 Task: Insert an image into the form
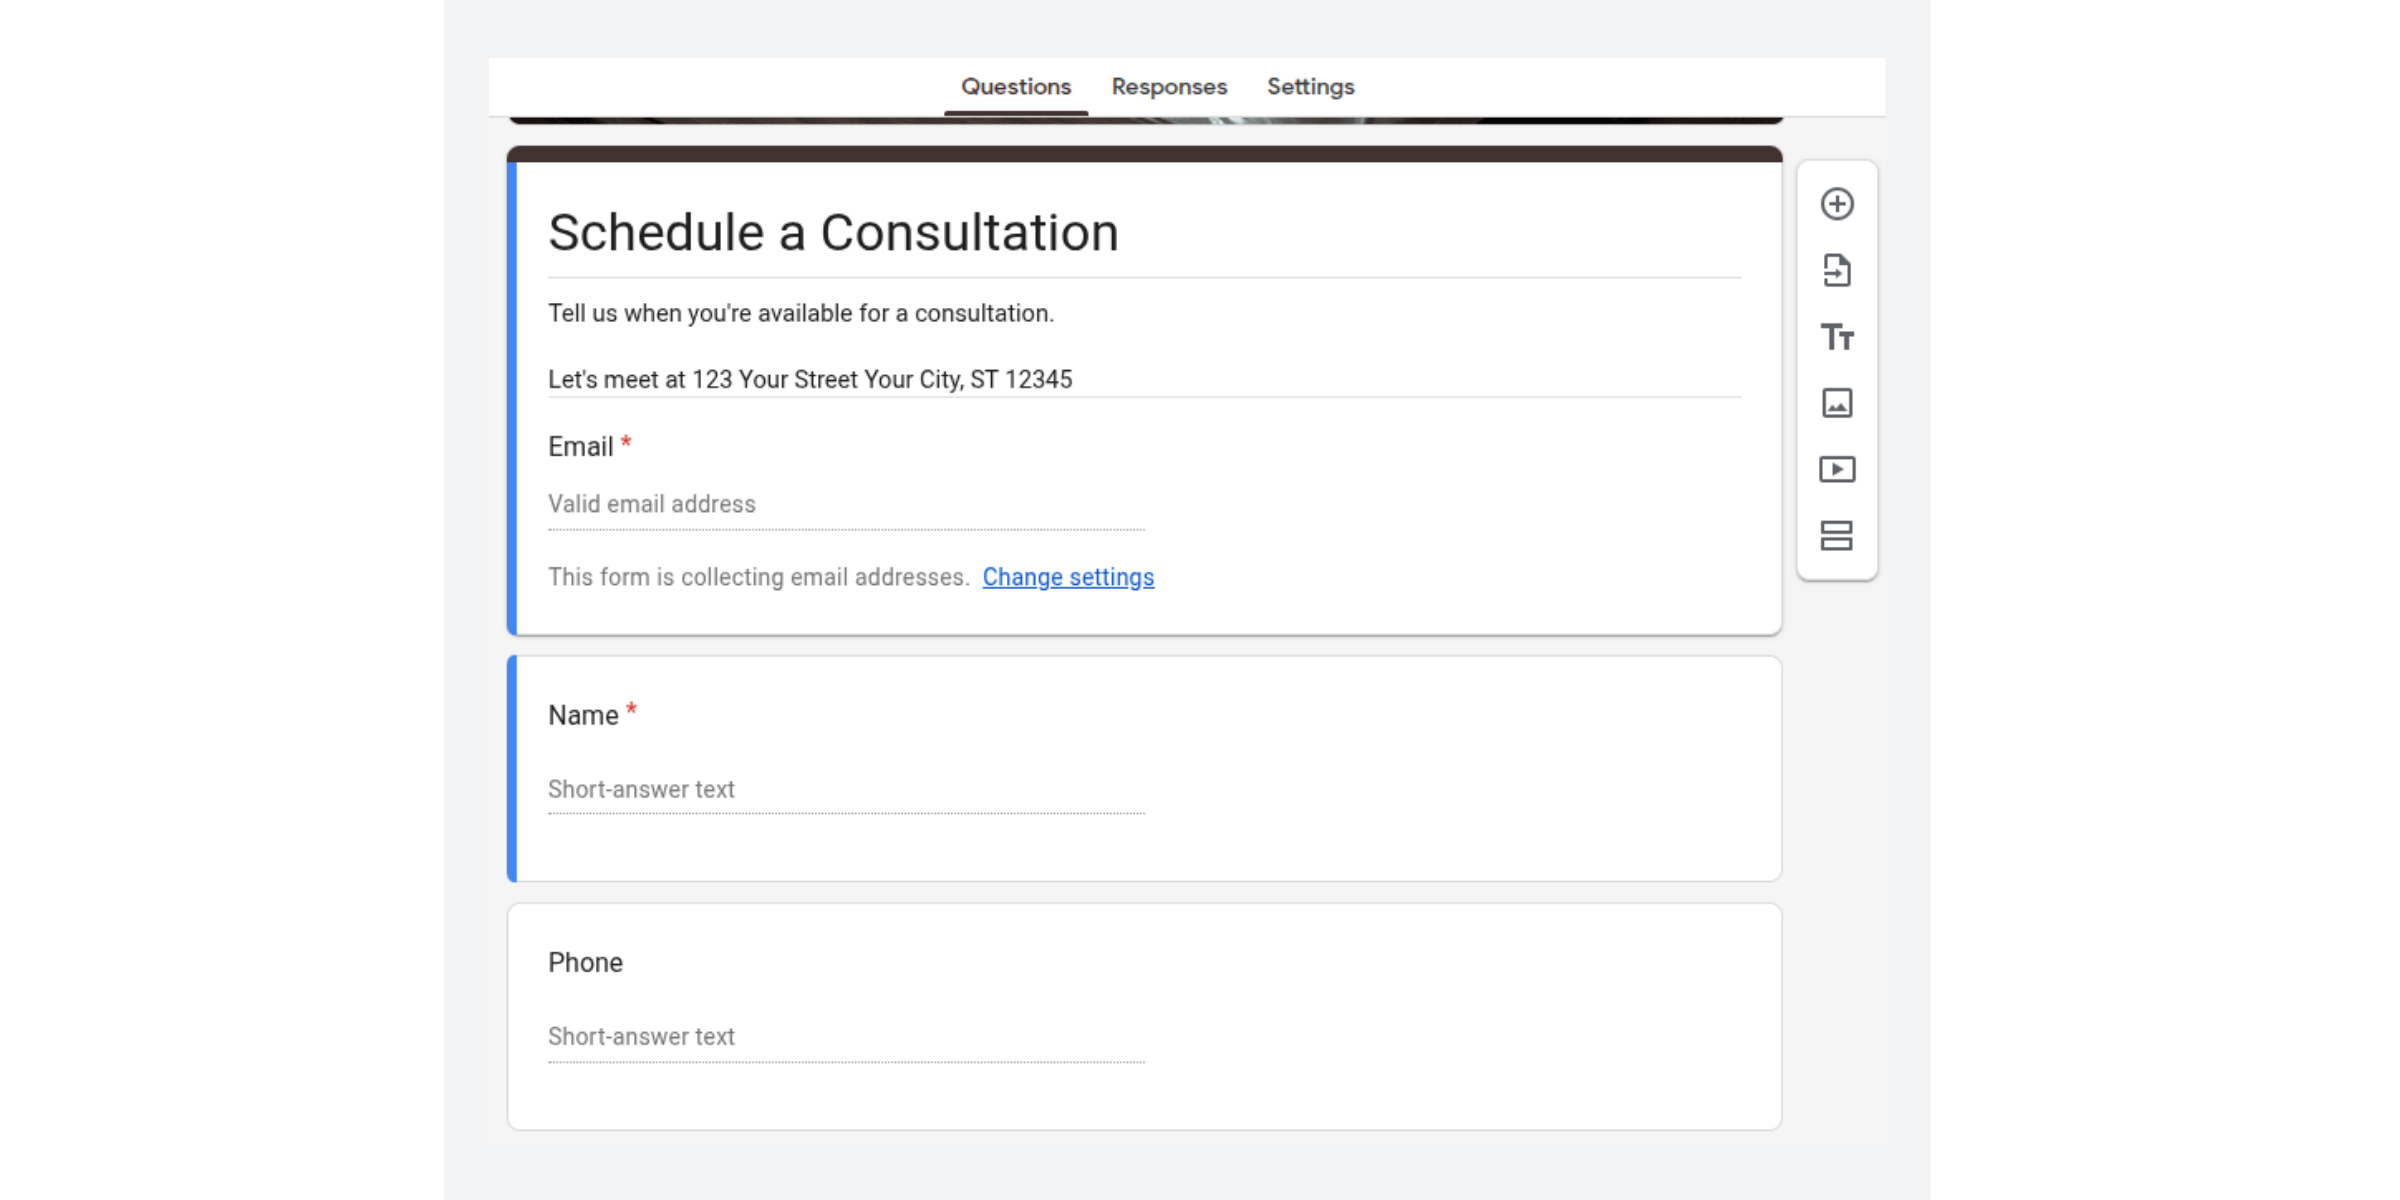pos(1837,404)
